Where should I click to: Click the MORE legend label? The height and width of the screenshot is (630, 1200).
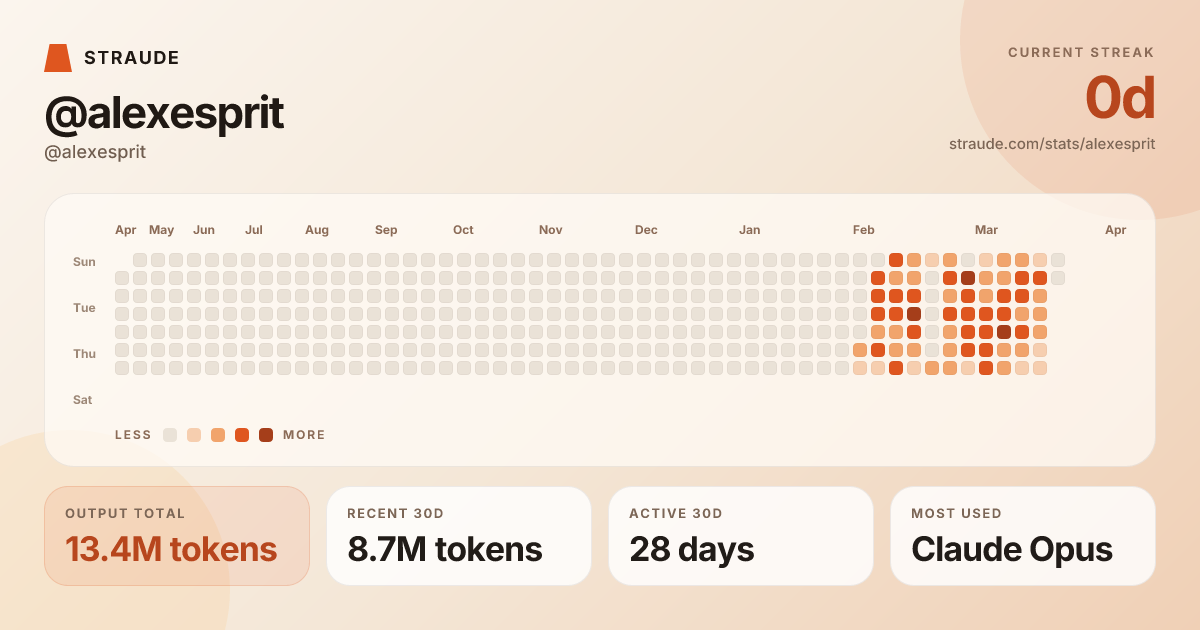click(x=304, y=435)
